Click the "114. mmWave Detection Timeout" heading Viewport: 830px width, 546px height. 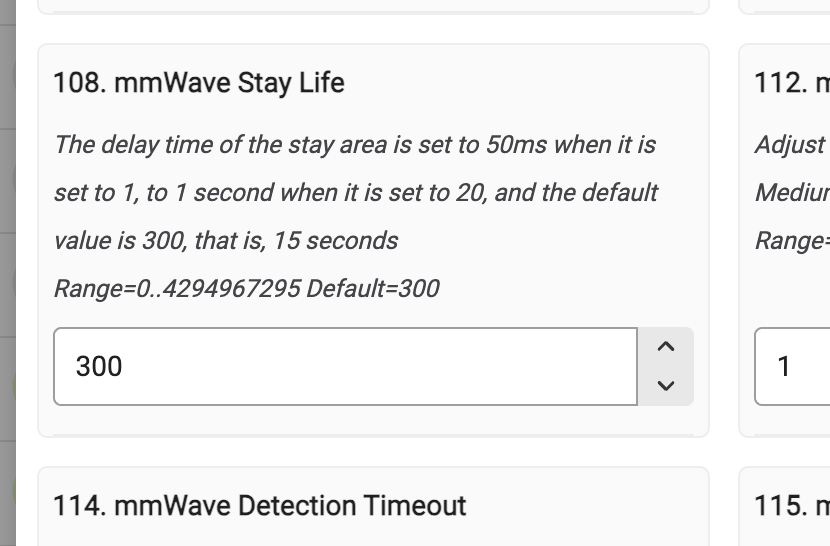pos(260,506)
